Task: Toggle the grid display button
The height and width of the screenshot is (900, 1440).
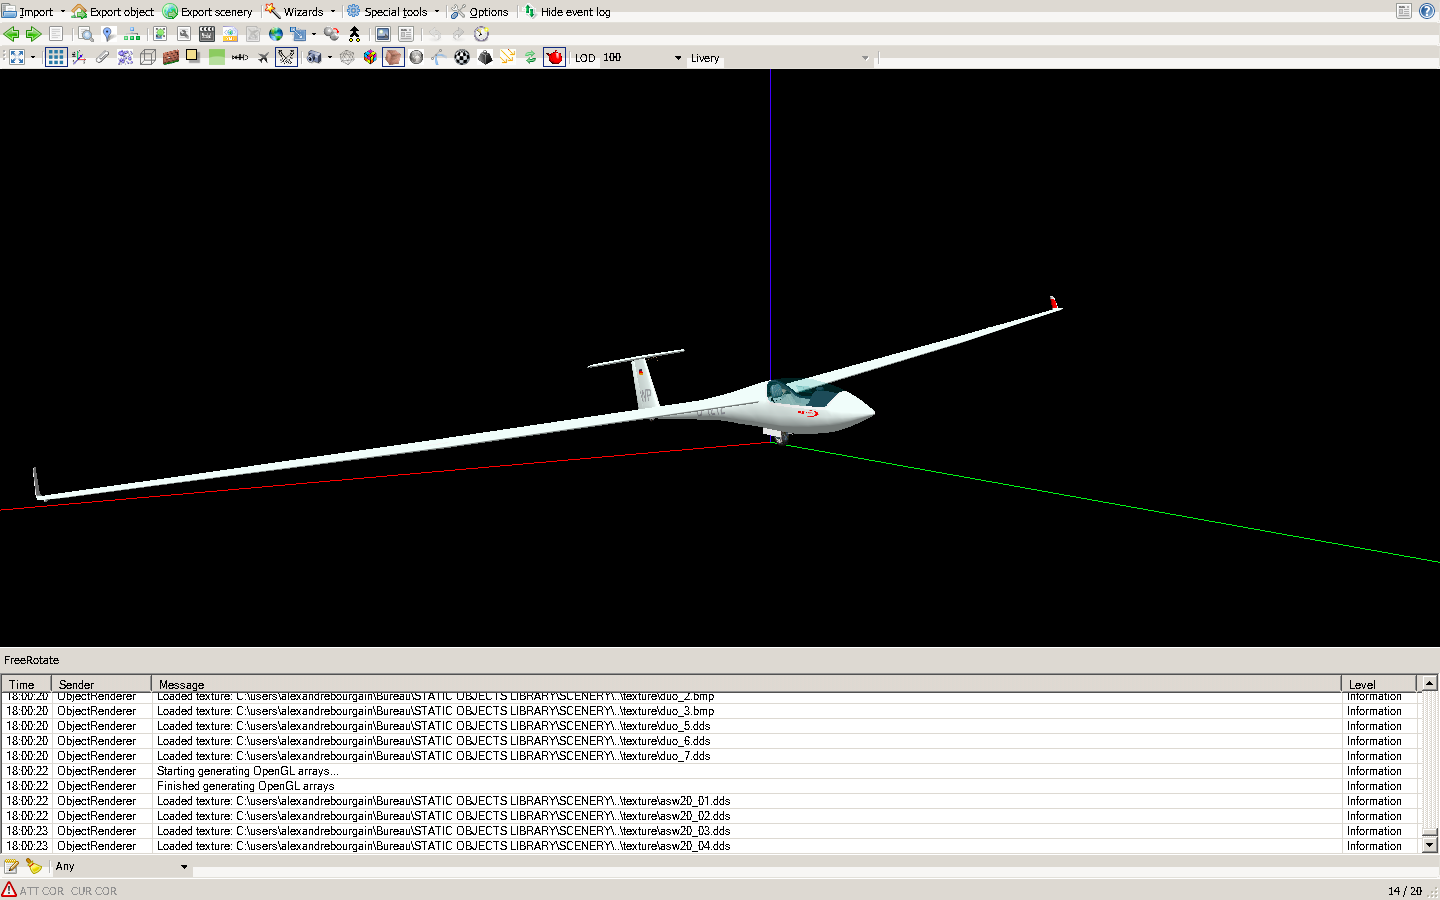Action: click(56, 57)
